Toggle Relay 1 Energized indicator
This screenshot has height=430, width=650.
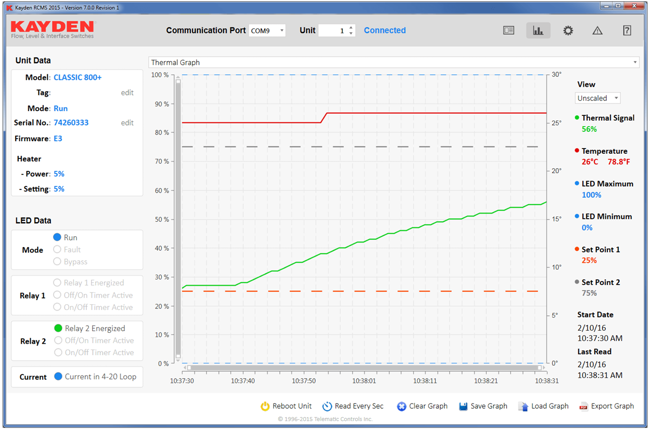tap(57, 282)
